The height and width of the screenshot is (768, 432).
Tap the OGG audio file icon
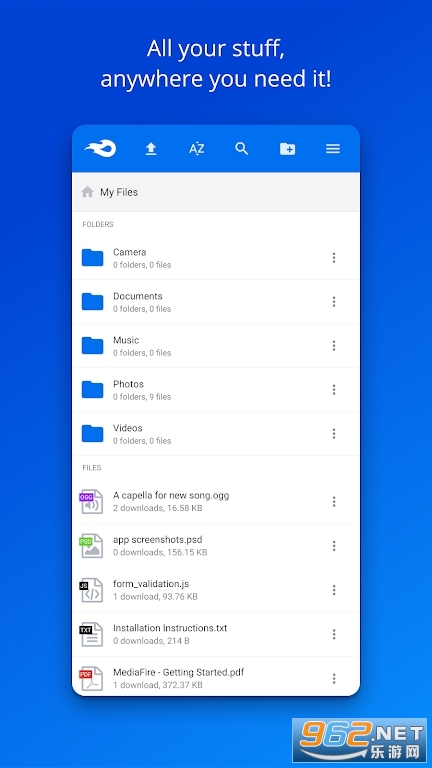pos(92,502)
